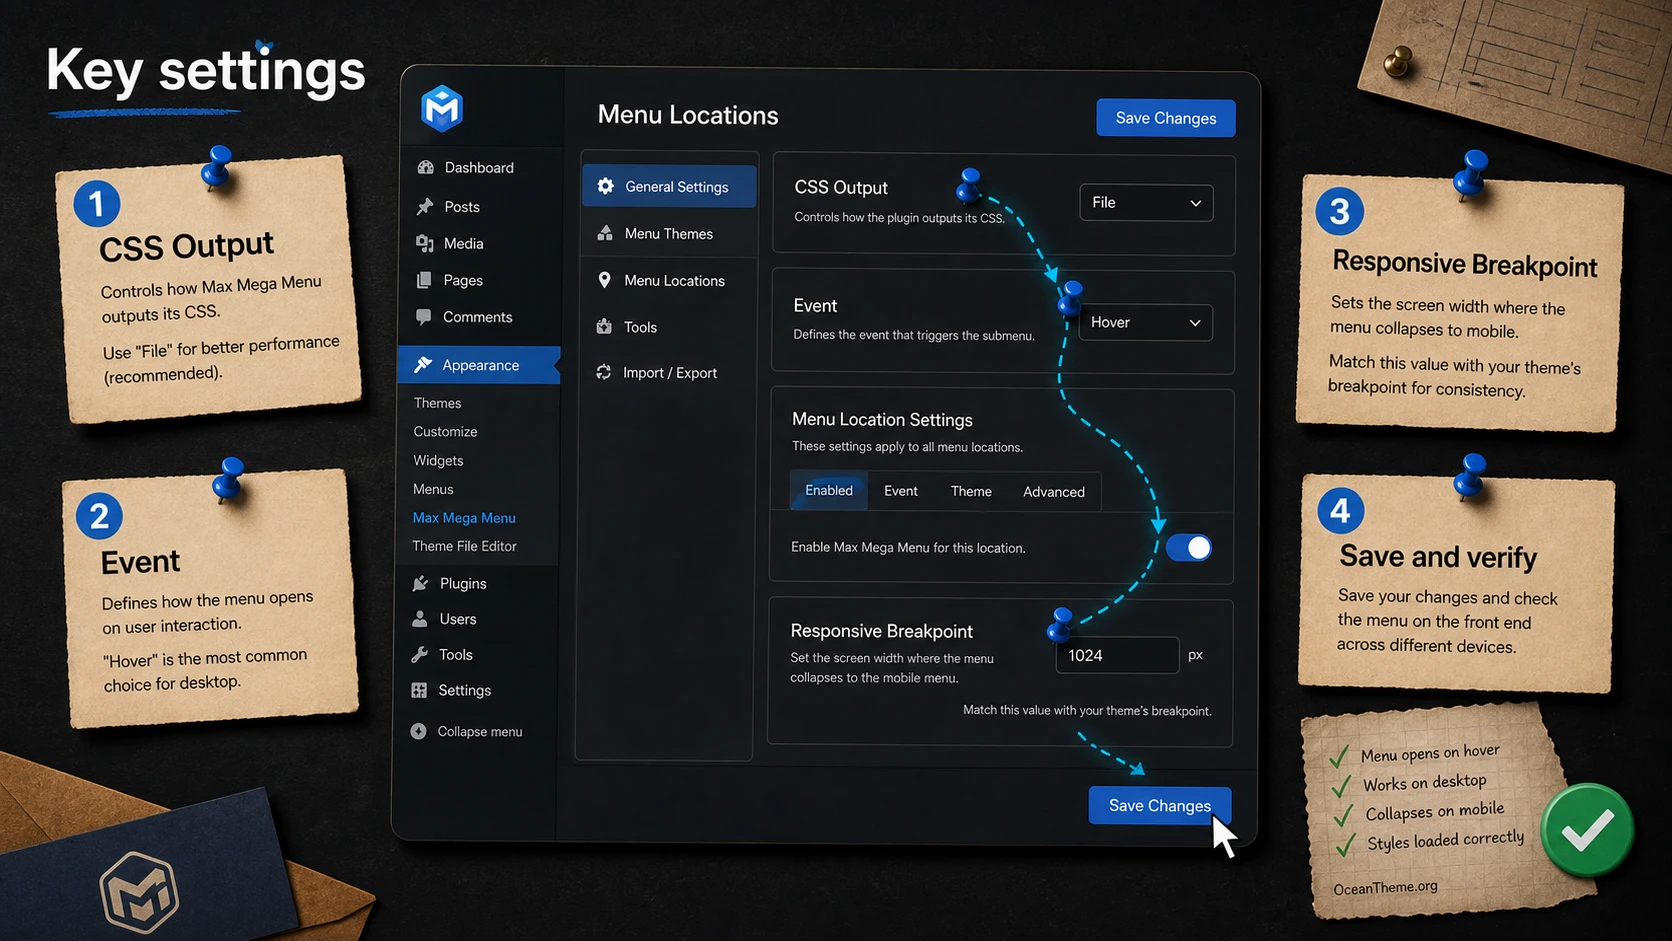Click the 'px' unit label
Image resolution: width=1672 pixels, height=941 pixels.
point(1195,655)
